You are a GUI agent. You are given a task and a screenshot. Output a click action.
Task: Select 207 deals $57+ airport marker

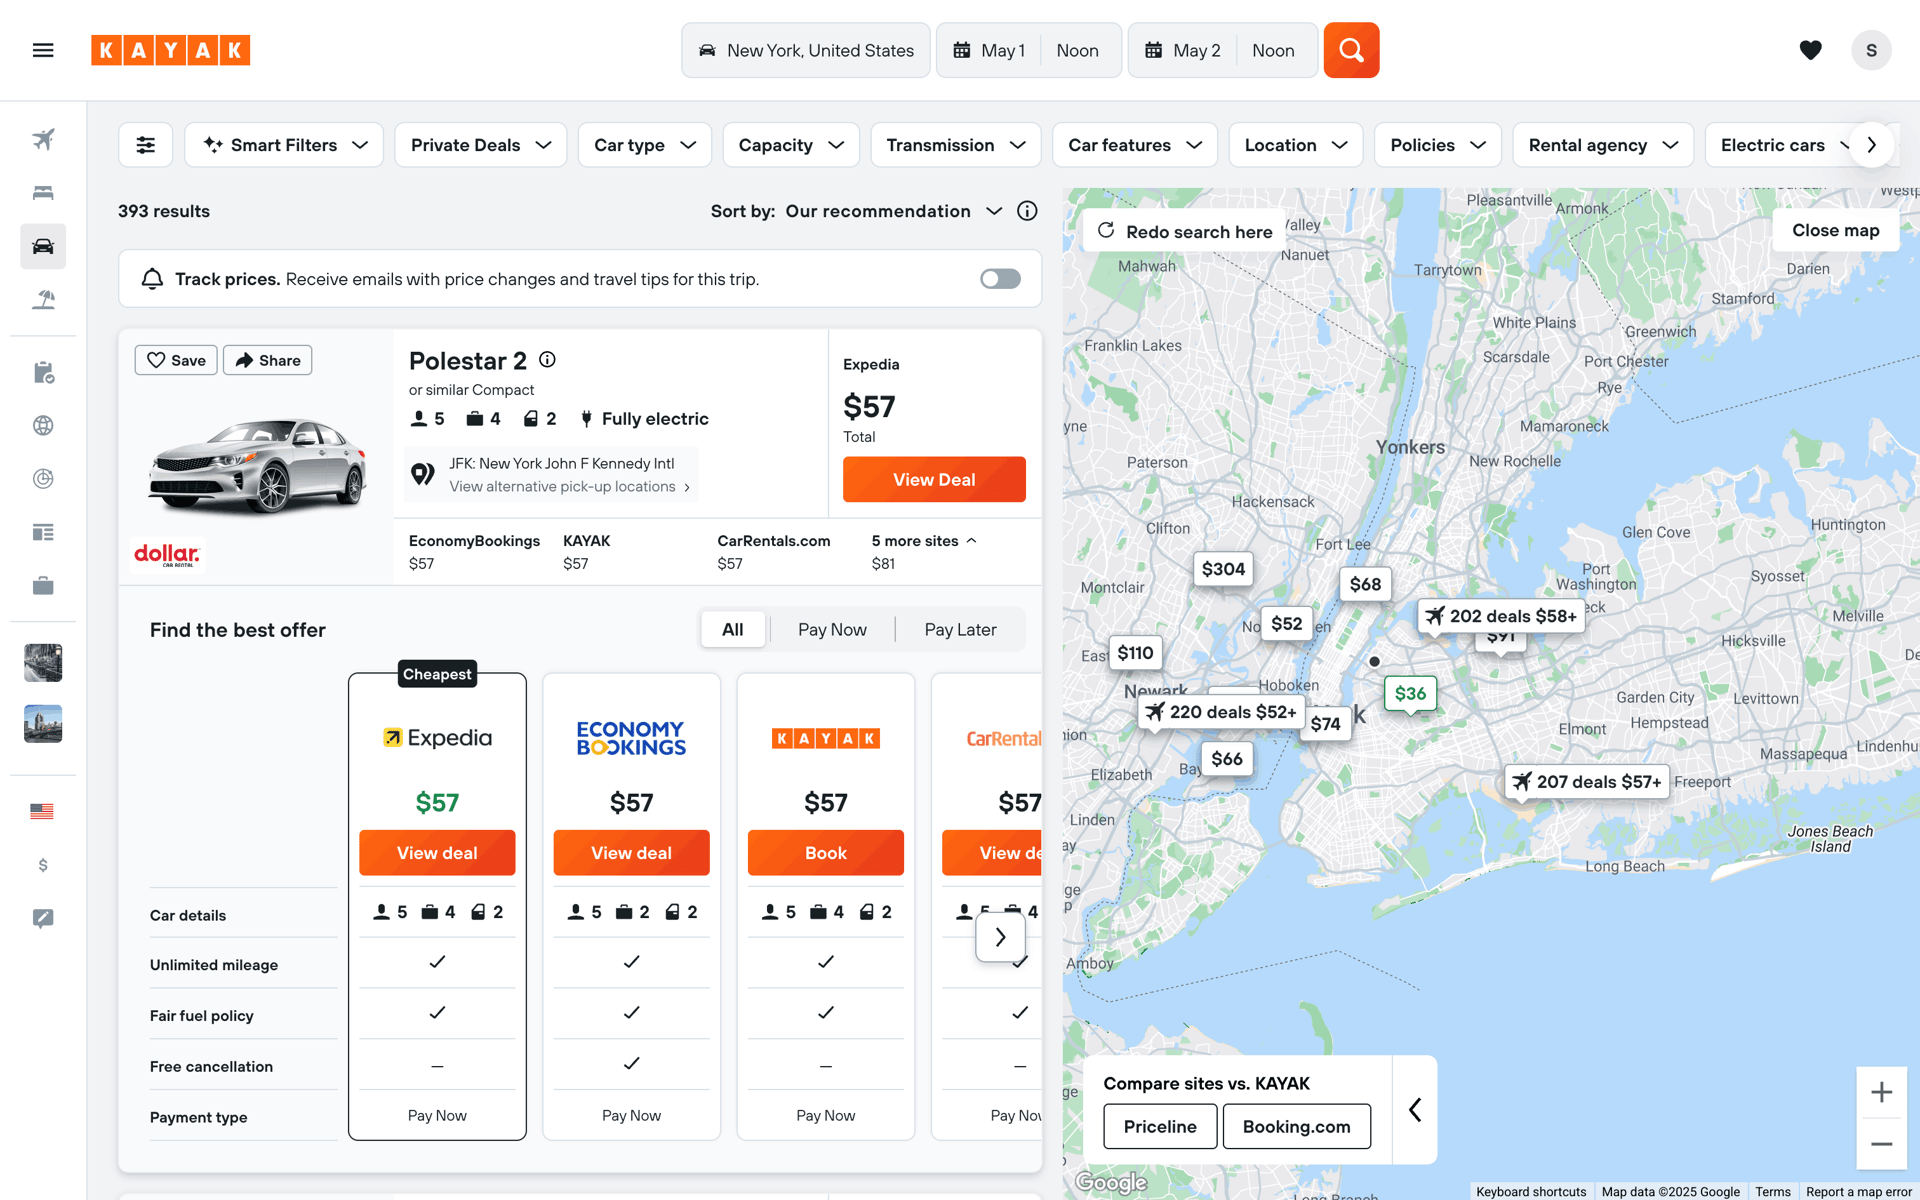tap(1587, 782)
